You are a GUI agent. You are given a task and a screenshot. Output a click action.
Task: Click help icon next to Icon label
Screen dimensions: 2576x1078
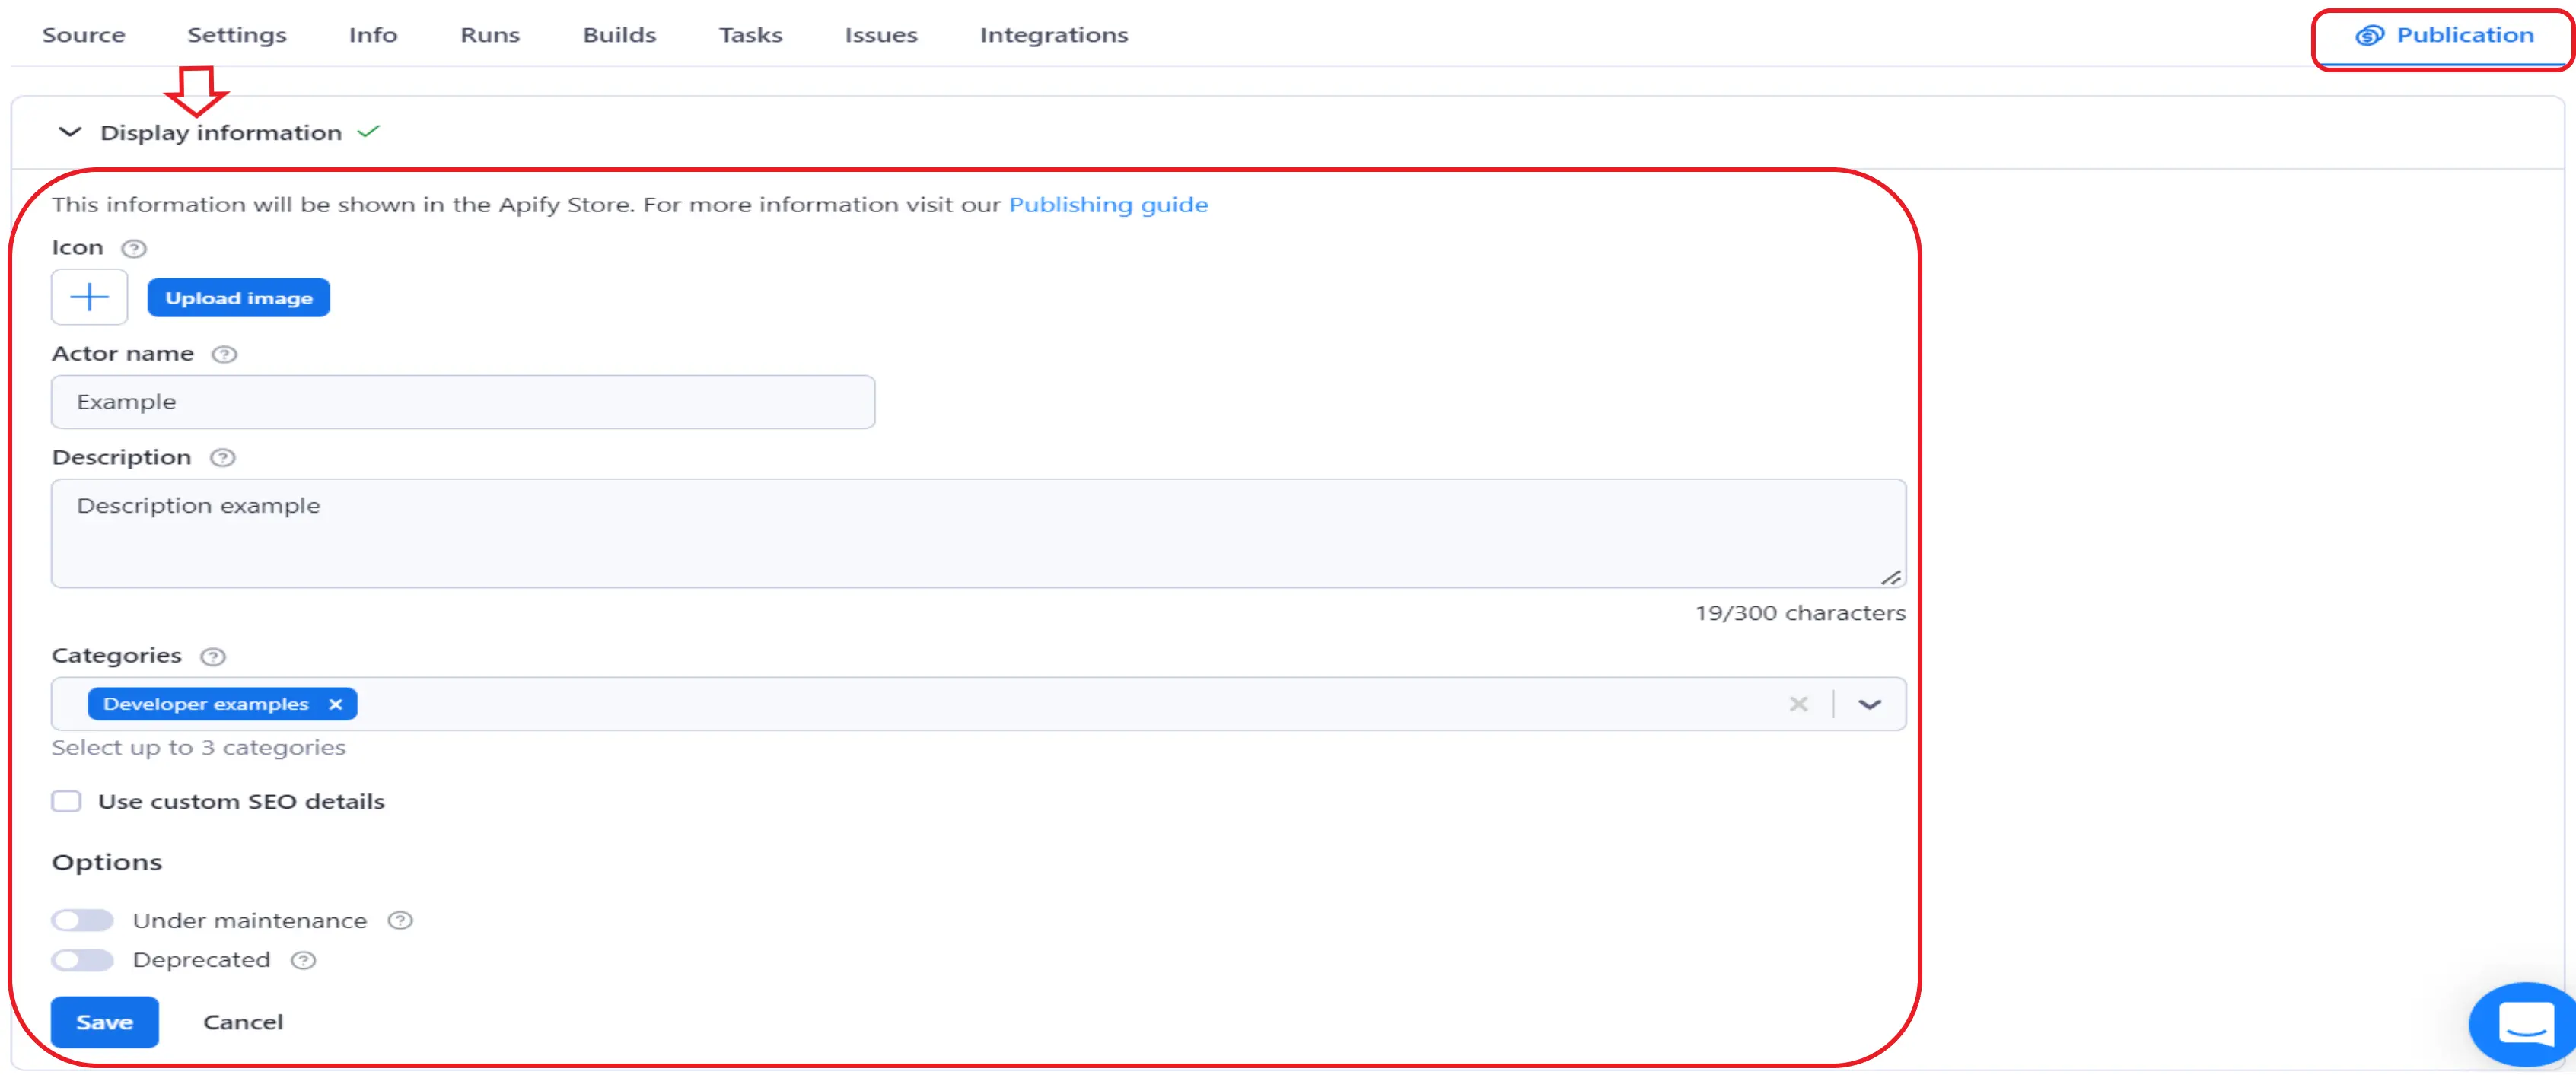[133, 248]
